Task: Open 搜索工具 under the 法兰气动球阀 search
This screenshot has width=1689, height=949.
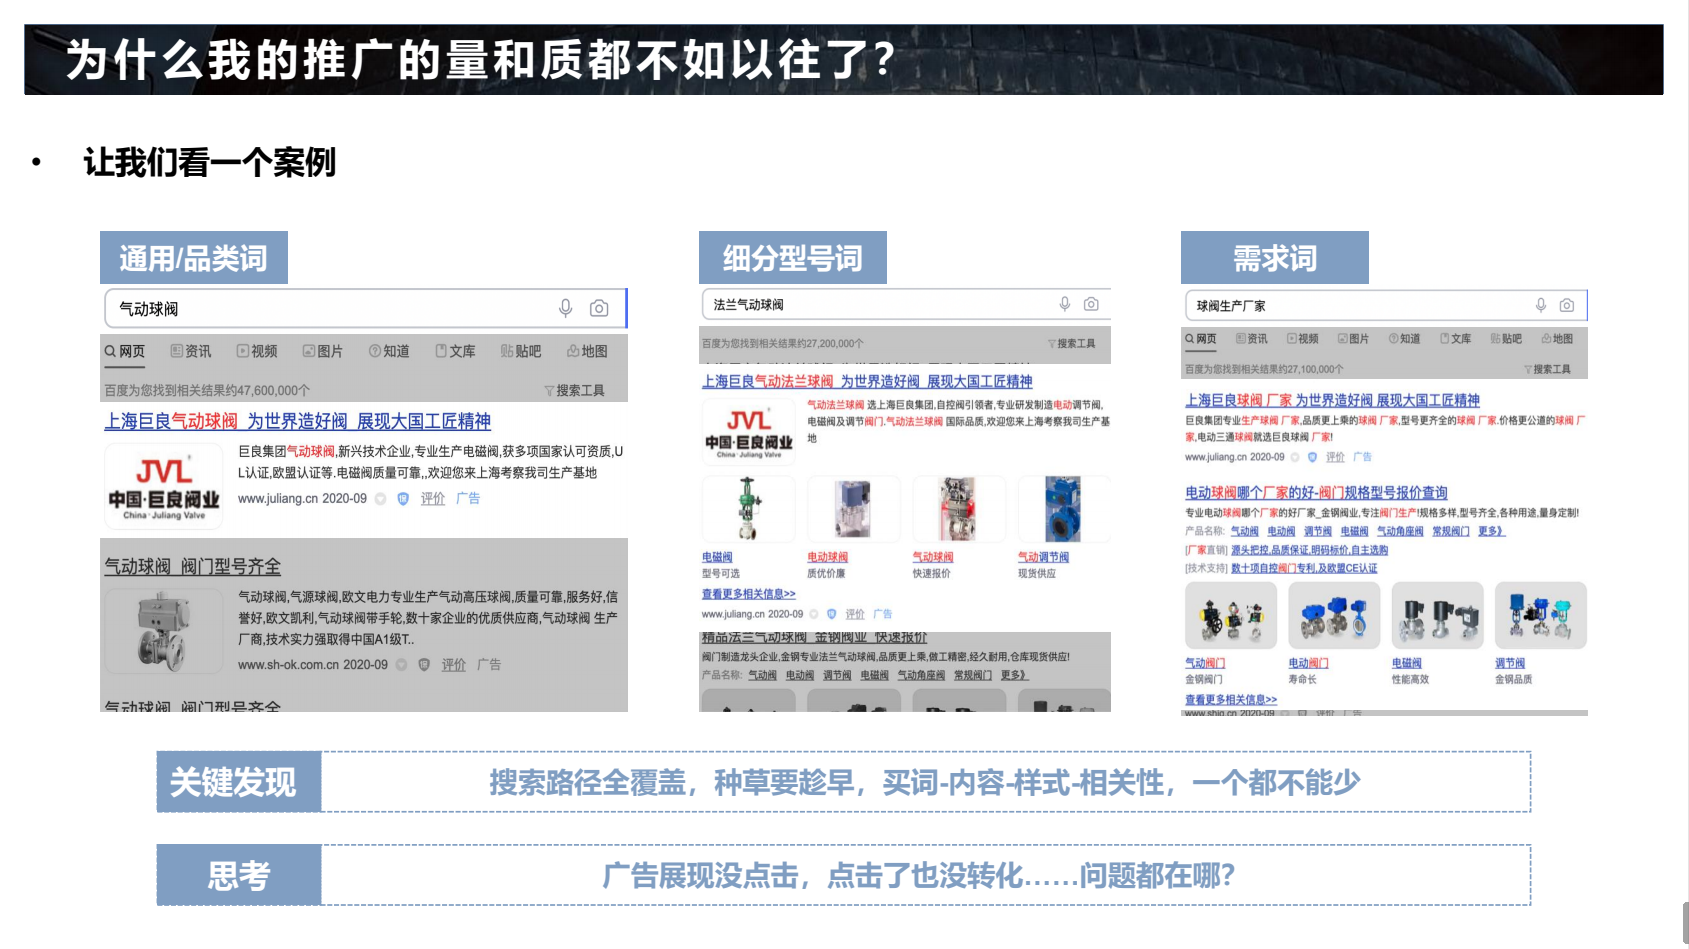Action: pyautogui.click(x=1071, y=343)
